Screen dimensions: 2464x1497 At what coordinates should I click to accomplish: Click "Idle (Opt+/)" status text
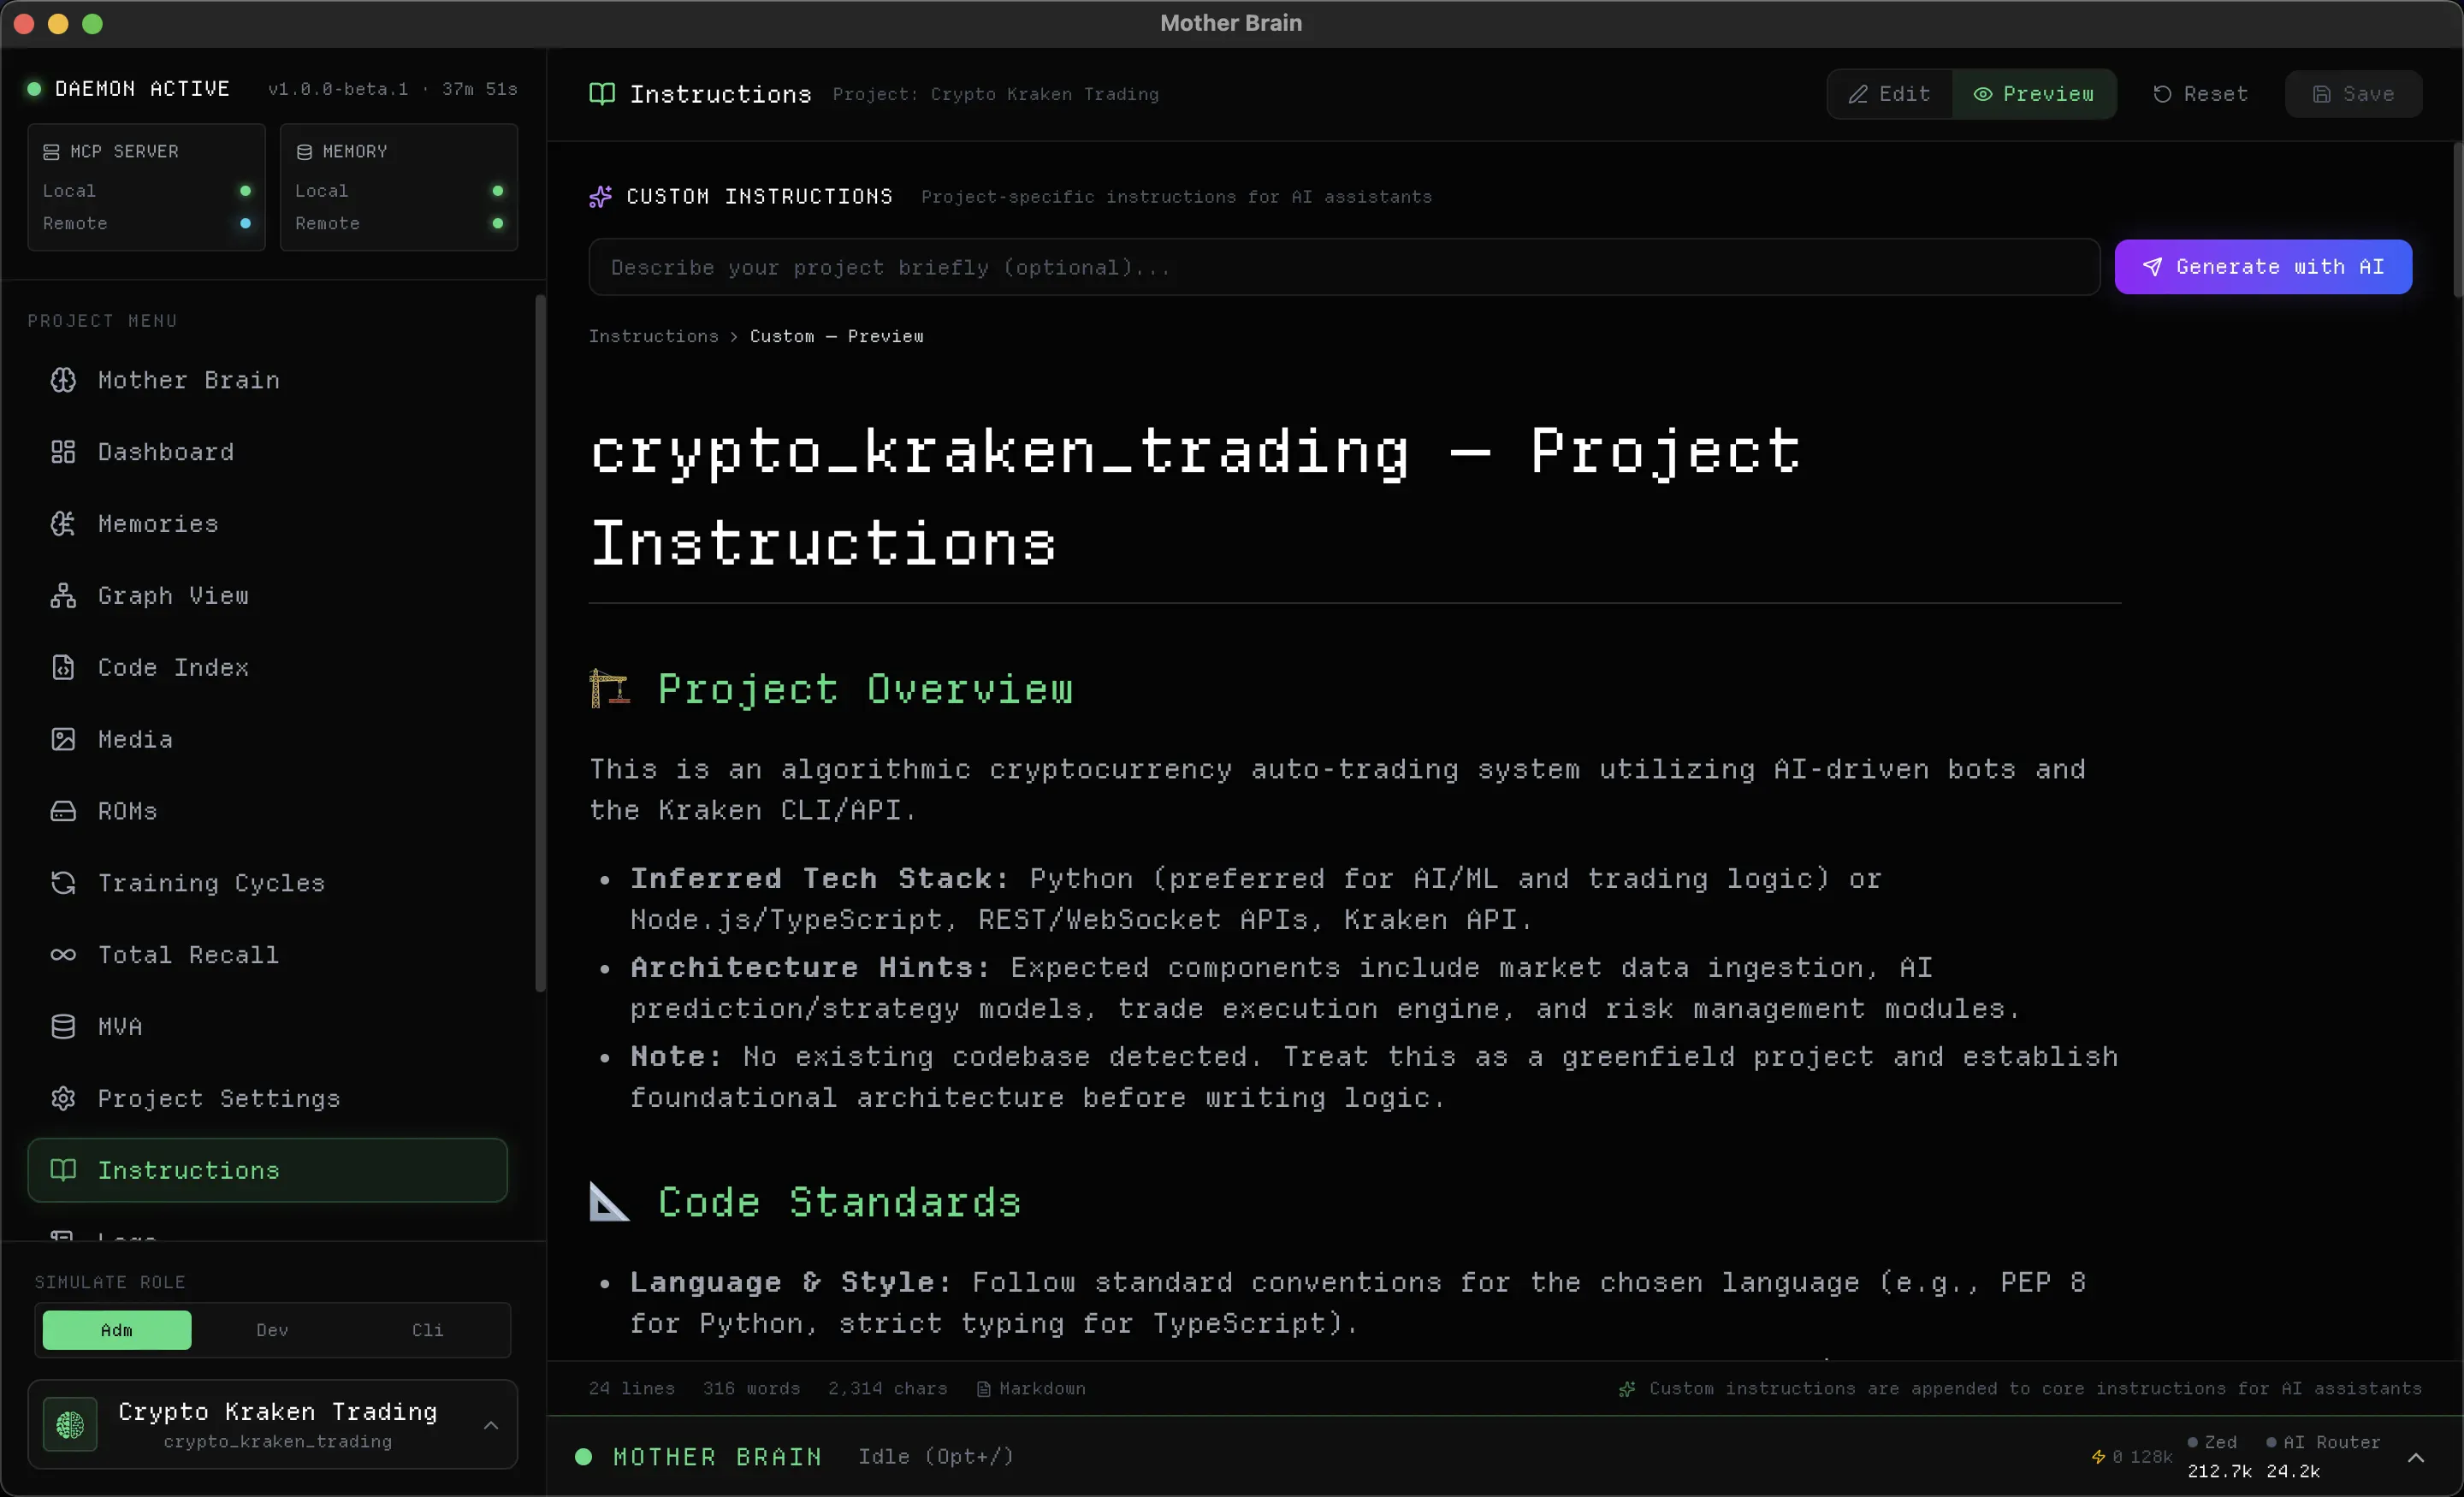tap(936, 1457)
